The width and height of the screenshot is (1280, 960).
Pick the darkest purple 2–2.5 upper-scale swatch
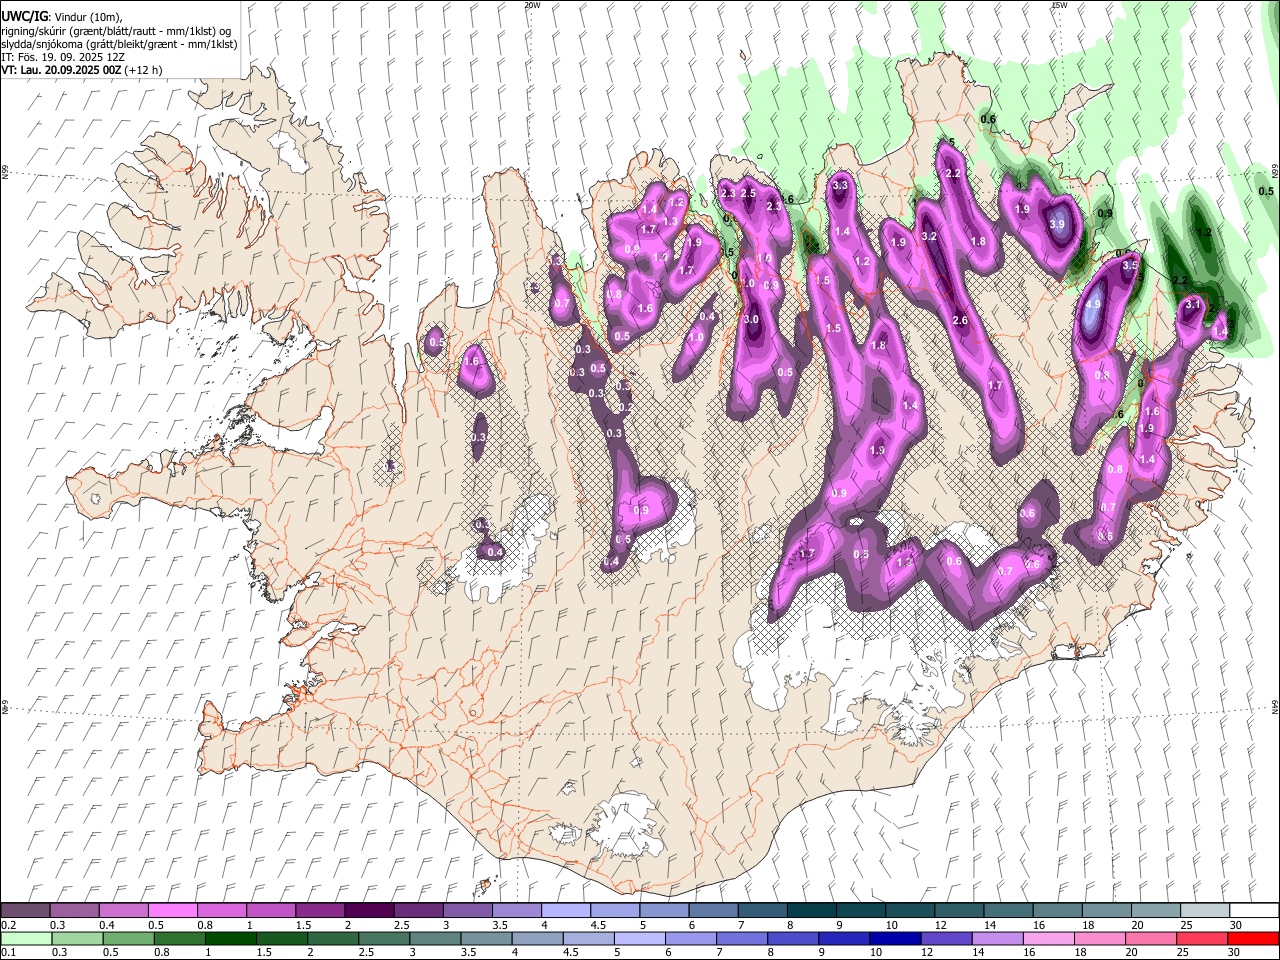click(369, 910)
